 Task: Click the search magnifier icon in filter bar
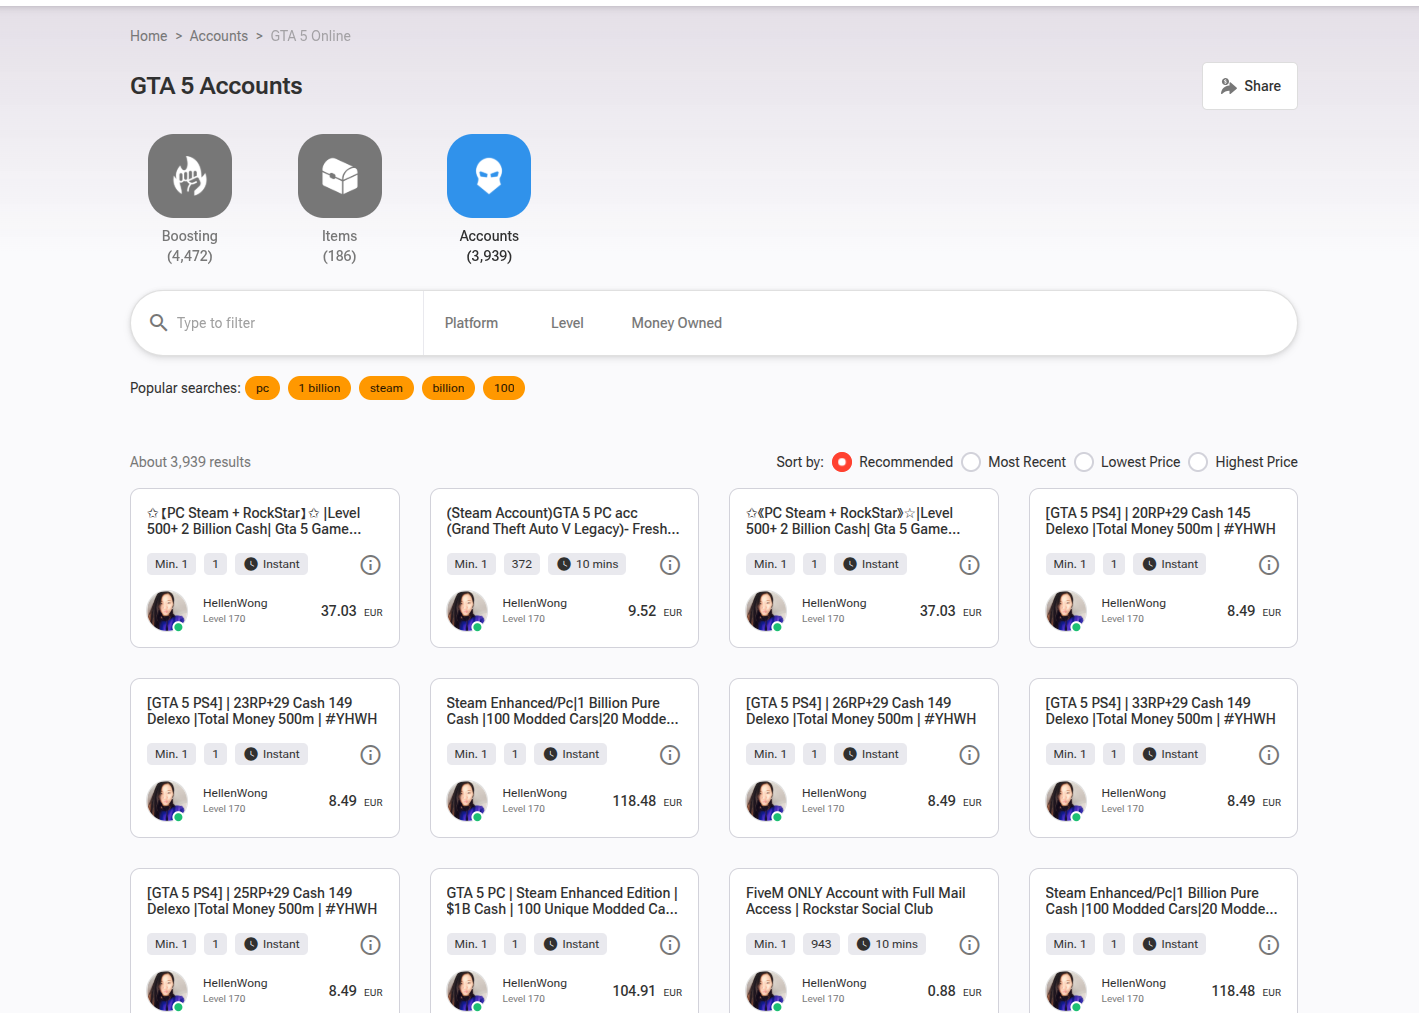[158, 323]
